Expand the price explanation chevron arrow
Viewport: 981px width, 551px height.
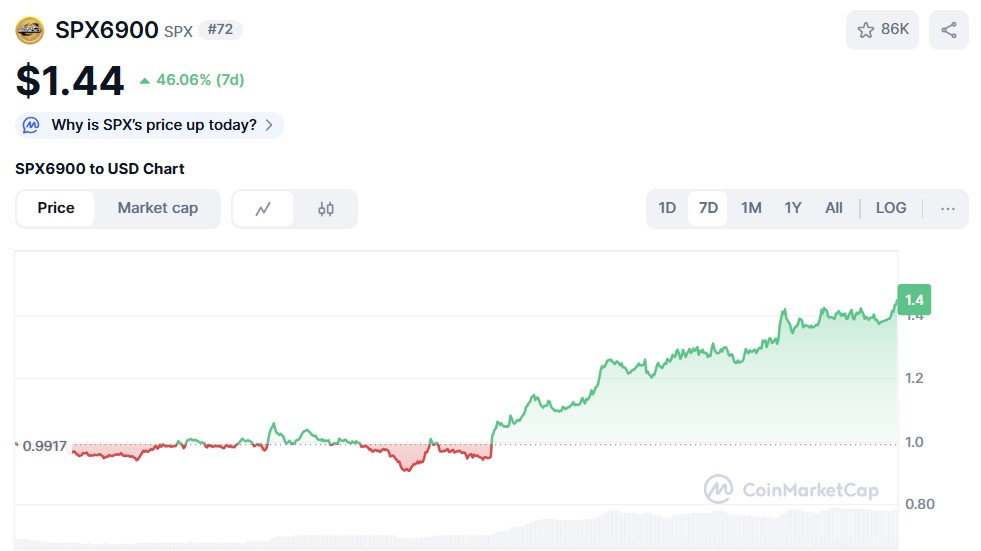[269, 125]
